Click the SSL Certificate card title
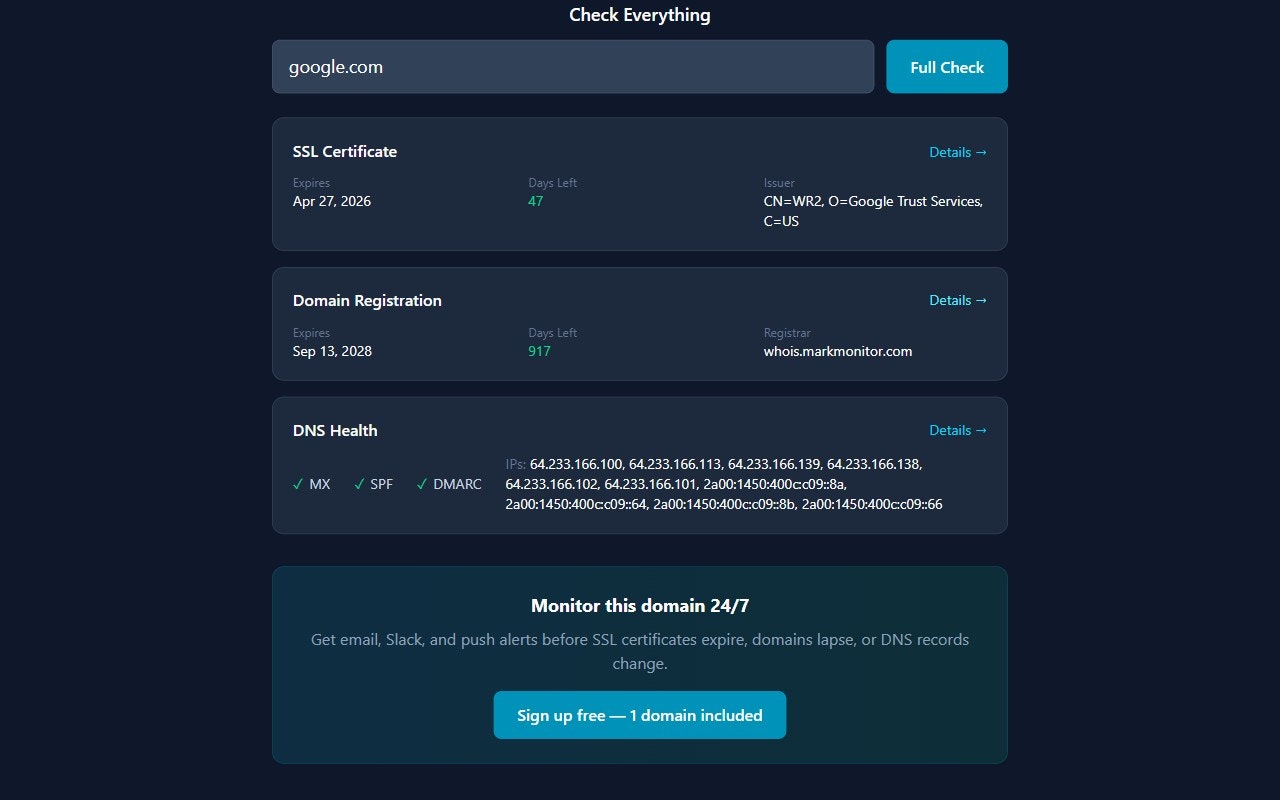This screenshot has height=800, width=1280. (x=345, y=152)
